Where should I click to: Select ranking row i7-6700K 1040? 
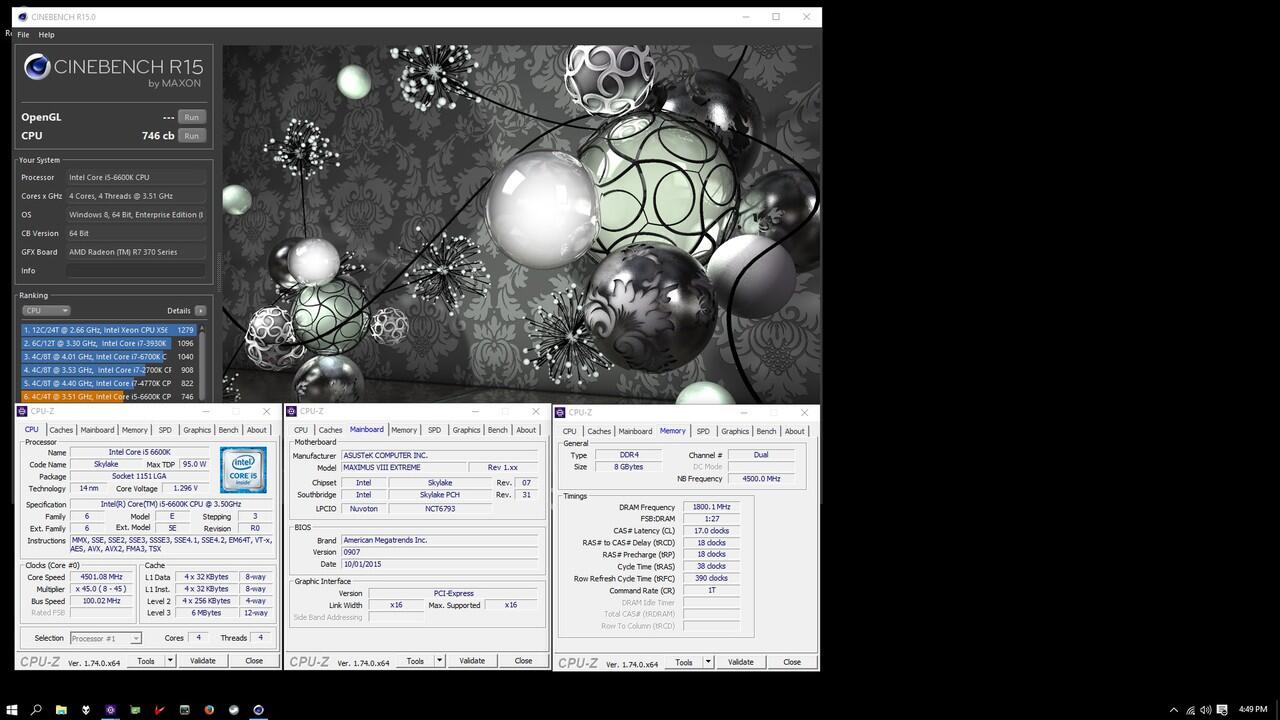tap(108, 356)
